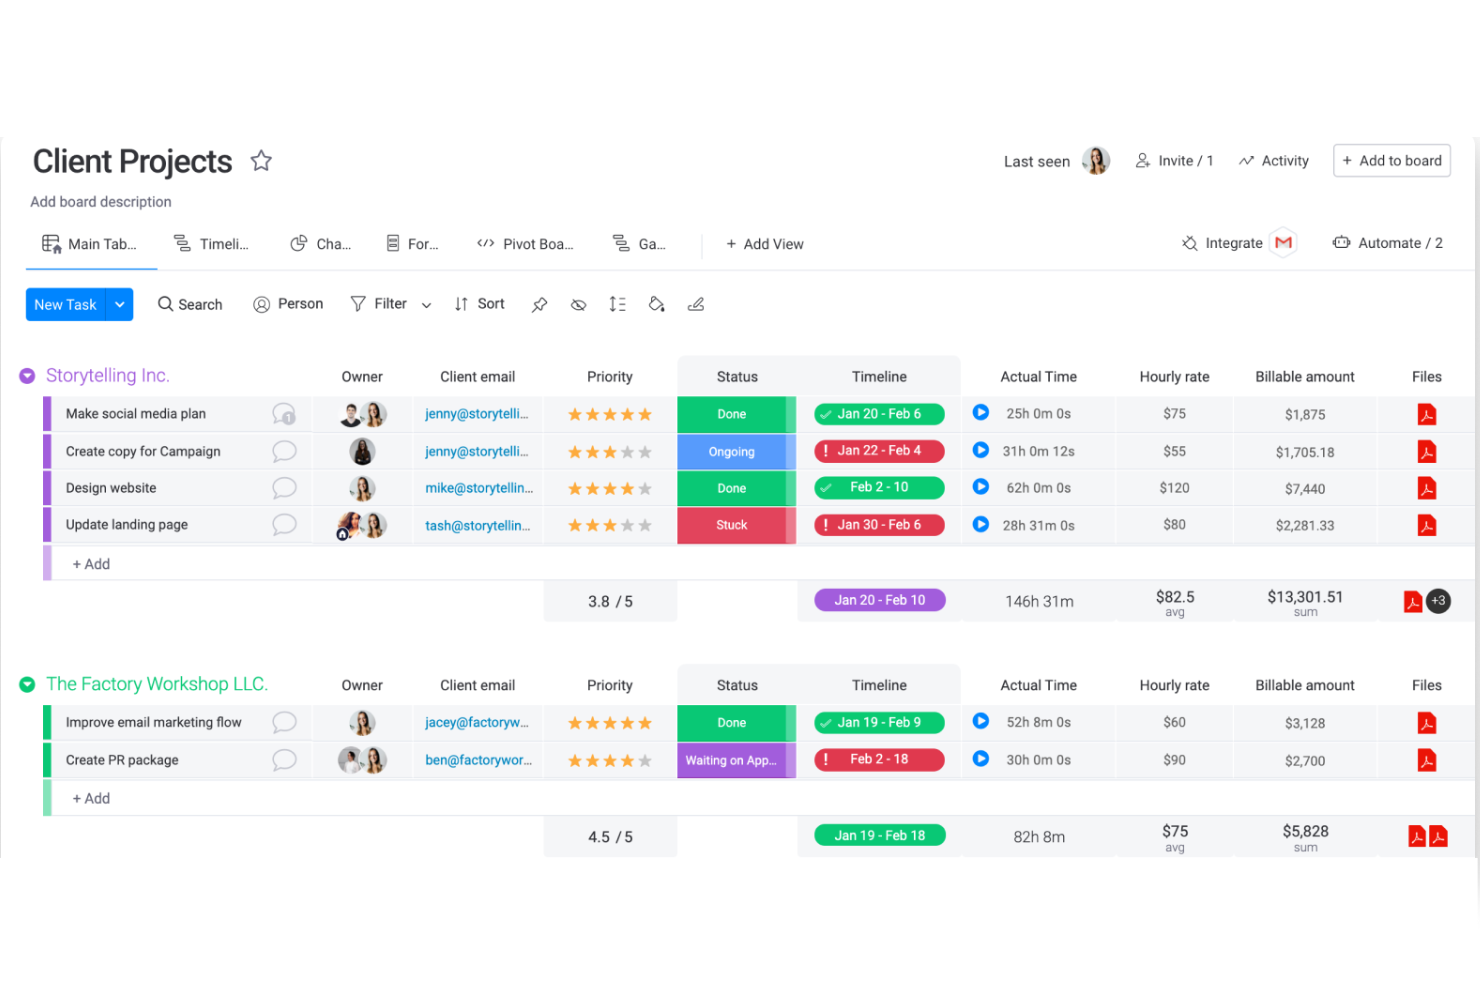Expand the Filter dropdown chevron
Image resolution: width=1480 pixels, height=987 pixels.
click(427, 304)
